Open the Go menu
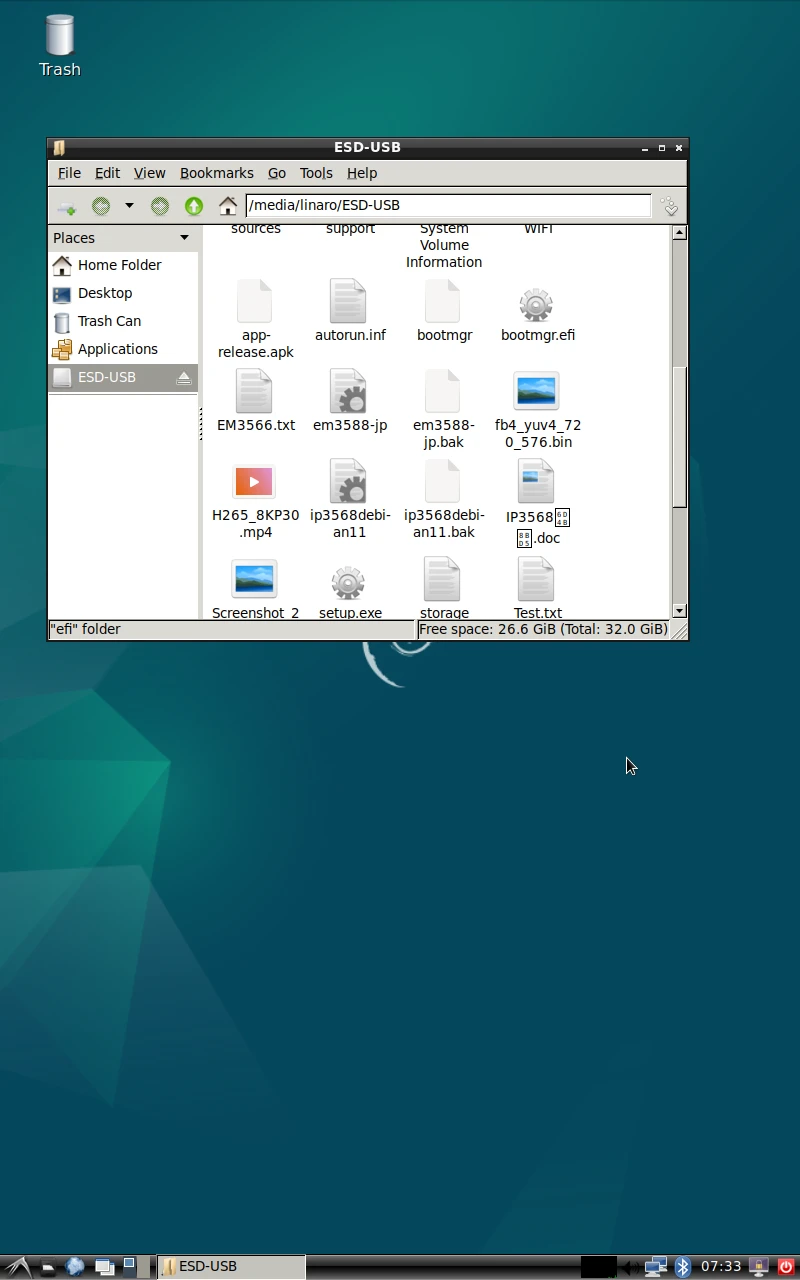The image size is (800, 1280). pyautogui.click(x=277, y=173)
